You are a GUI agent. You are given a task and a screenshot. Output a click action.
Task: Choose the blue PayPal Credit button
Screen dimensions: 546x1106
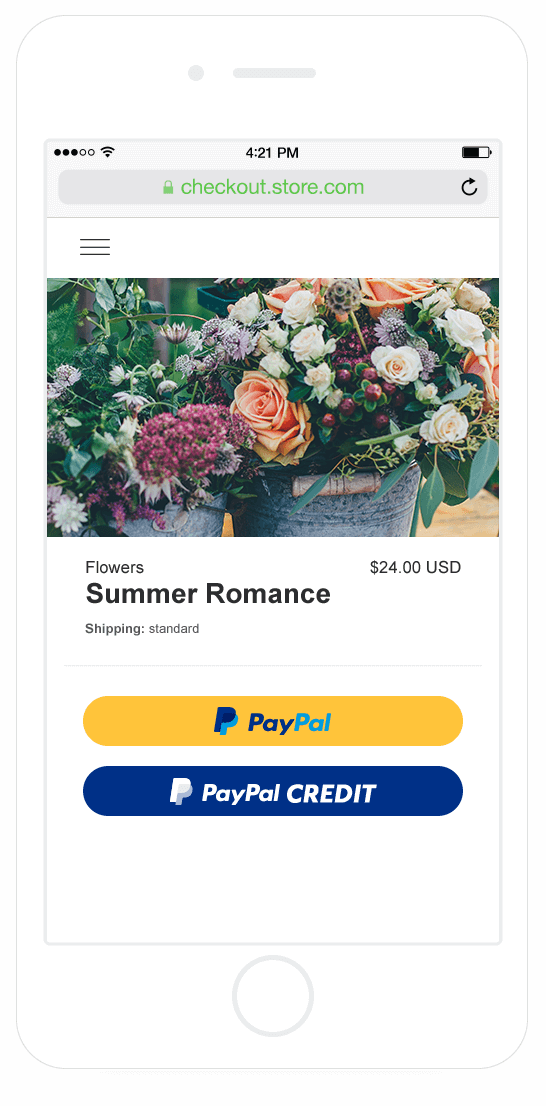coord(273,791)
